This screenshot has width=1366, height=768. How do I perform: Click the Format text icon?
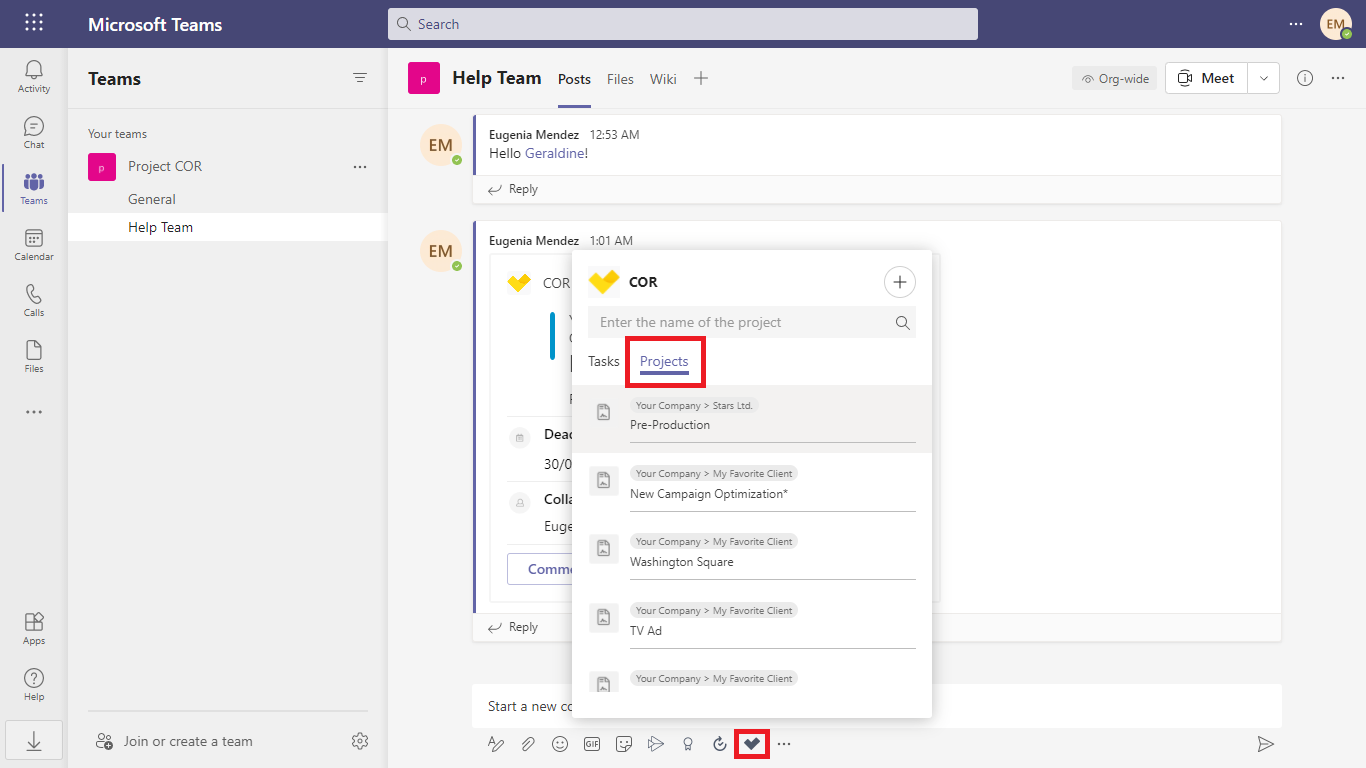(x=496, y=744)
